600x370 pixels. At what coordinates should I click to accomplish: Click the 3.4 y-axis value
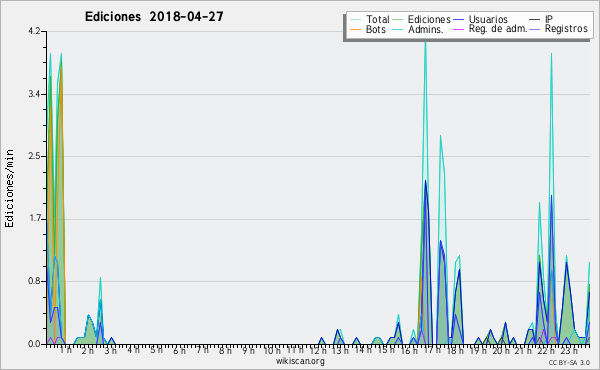coord(34,94)
